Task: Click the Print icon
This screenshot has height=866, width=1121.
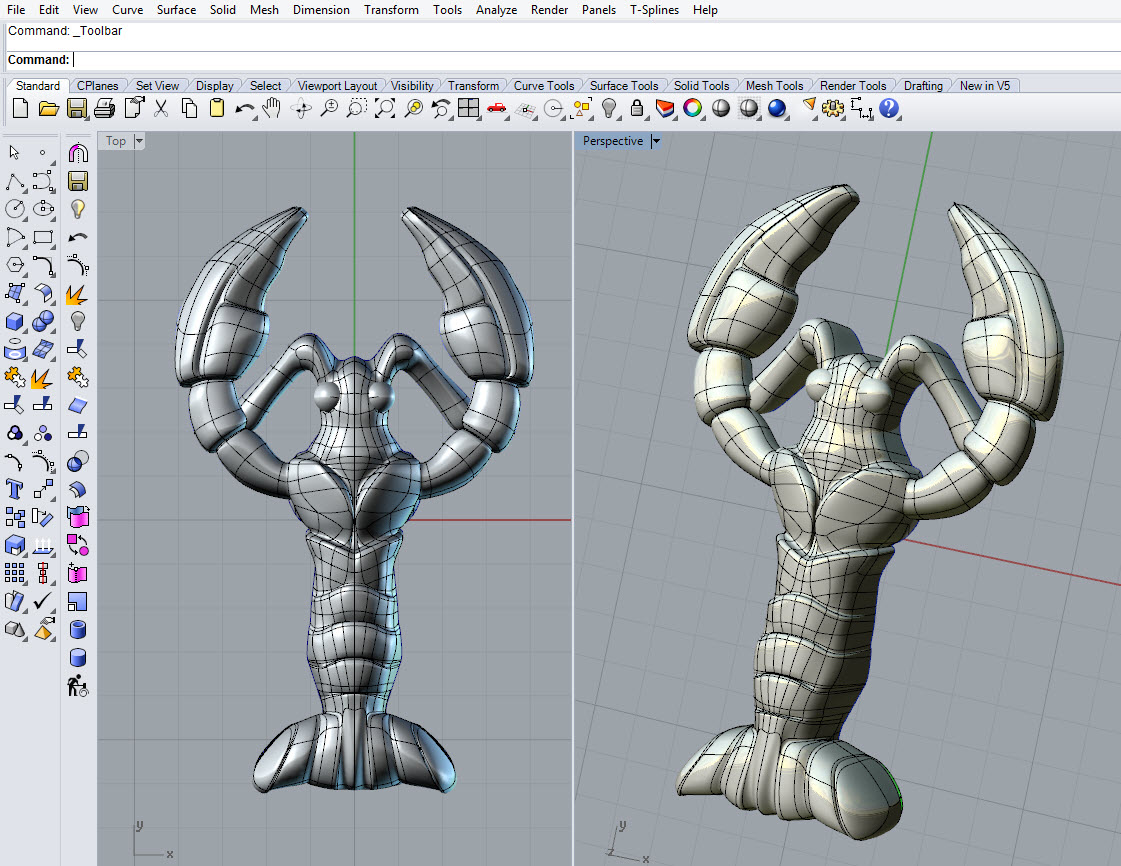Action: [104, 109]
